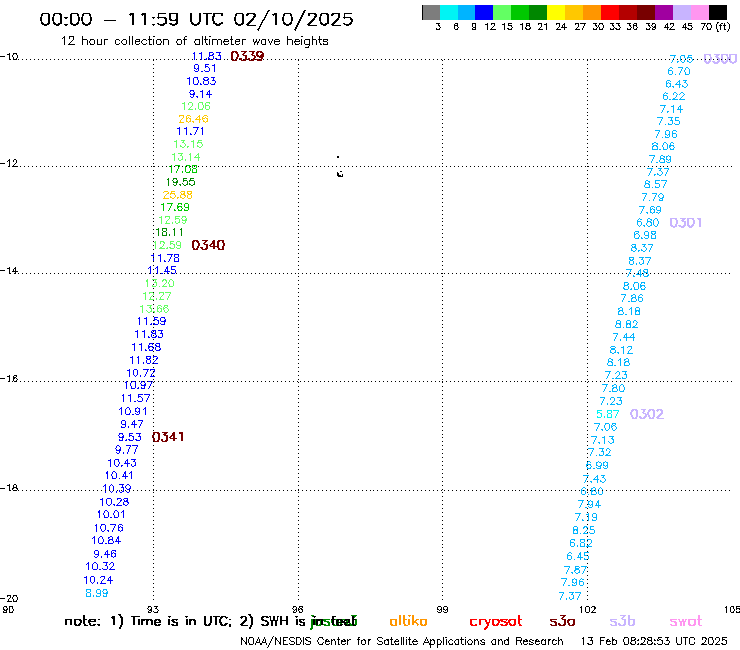The width and height of the screenshot is (740, 650).
Task: Click the 0302 time marker
Action: pyautogui.click(x=647, y=414)
